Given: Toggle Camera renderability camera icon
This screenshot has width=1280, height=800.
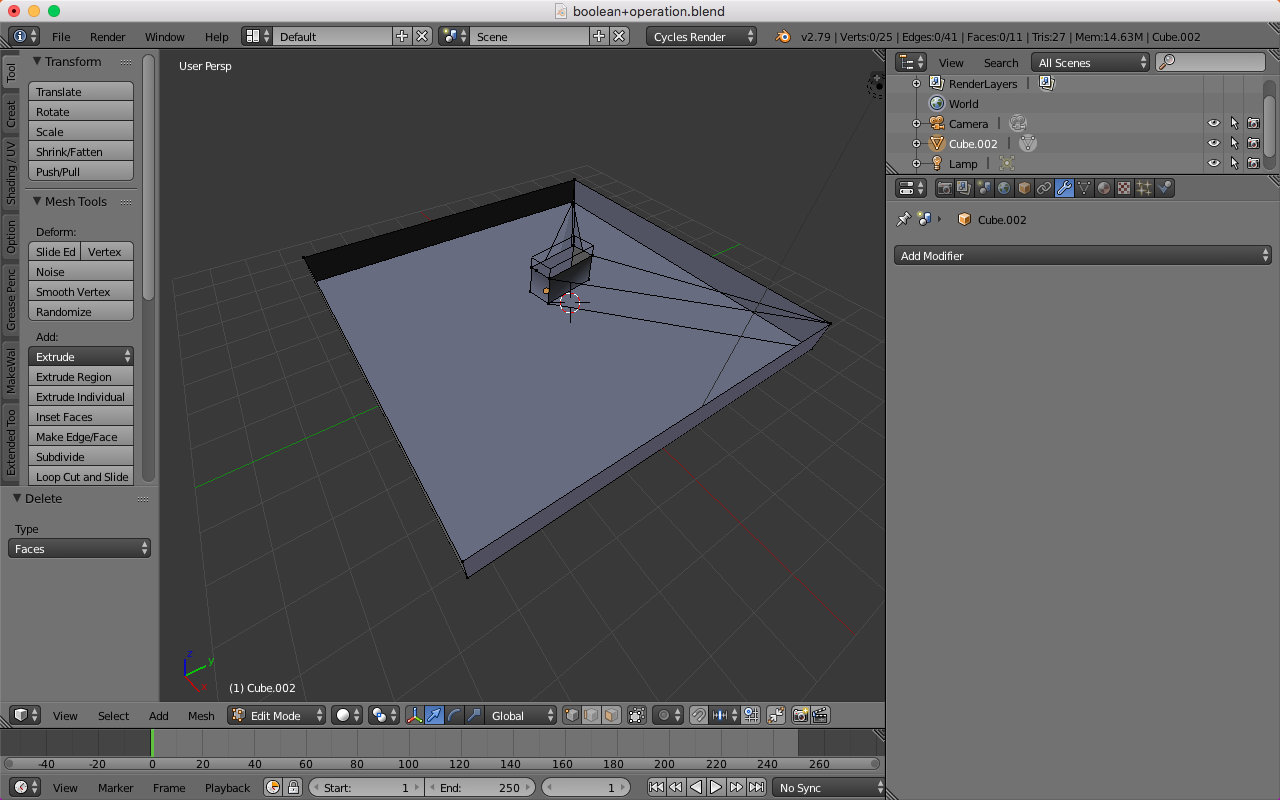Looking at the screenshot, I should [x=1253, y=123].
